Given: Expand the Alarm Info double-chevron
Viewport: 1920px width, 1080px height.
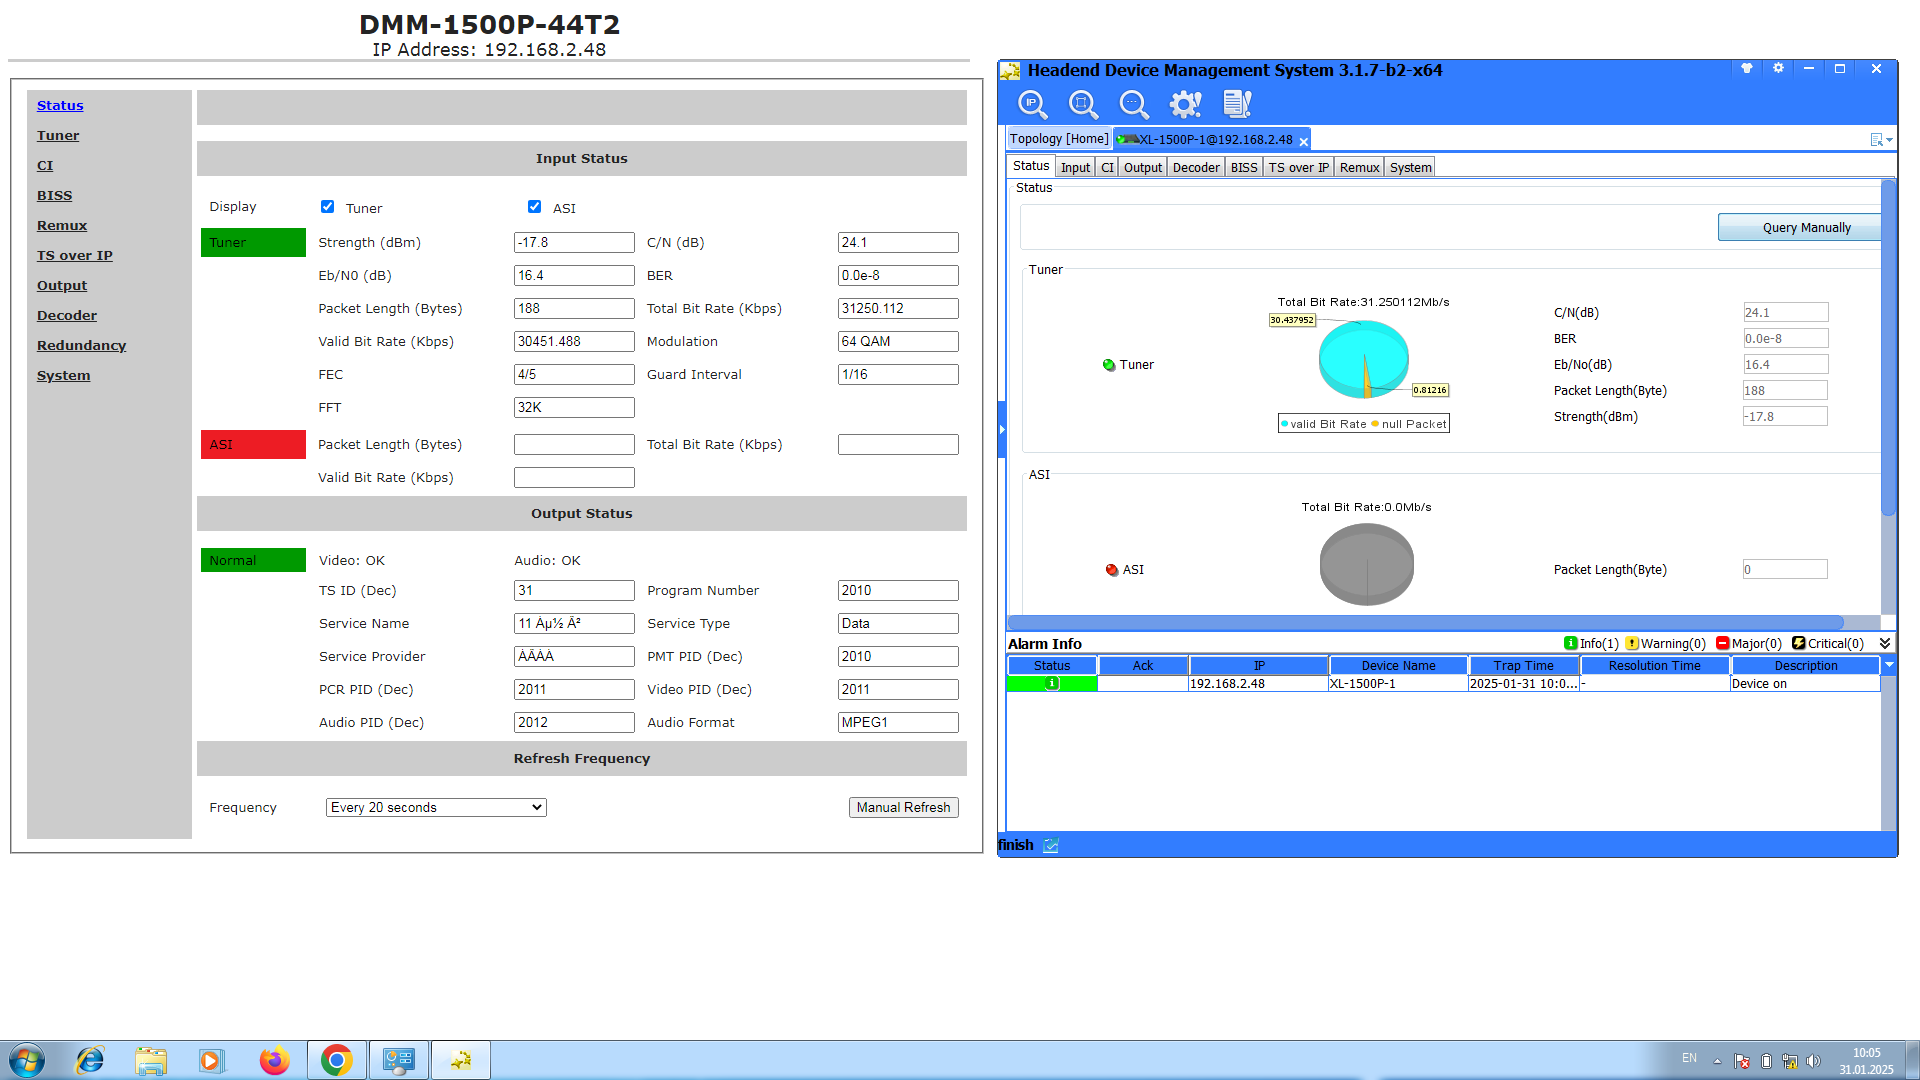Looking at the screenshot, I should tap(1885, 644).
